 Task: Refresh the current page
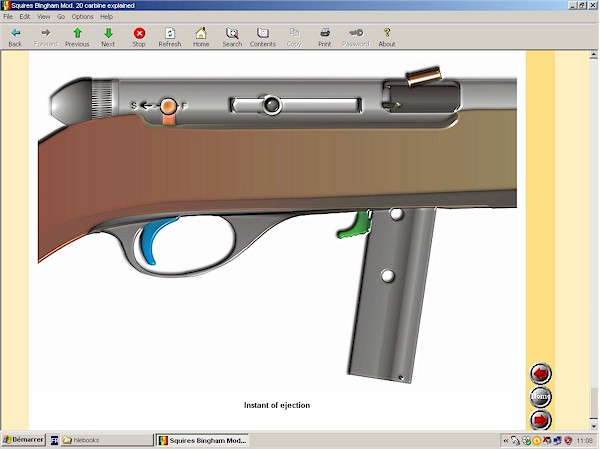[170, 37]
